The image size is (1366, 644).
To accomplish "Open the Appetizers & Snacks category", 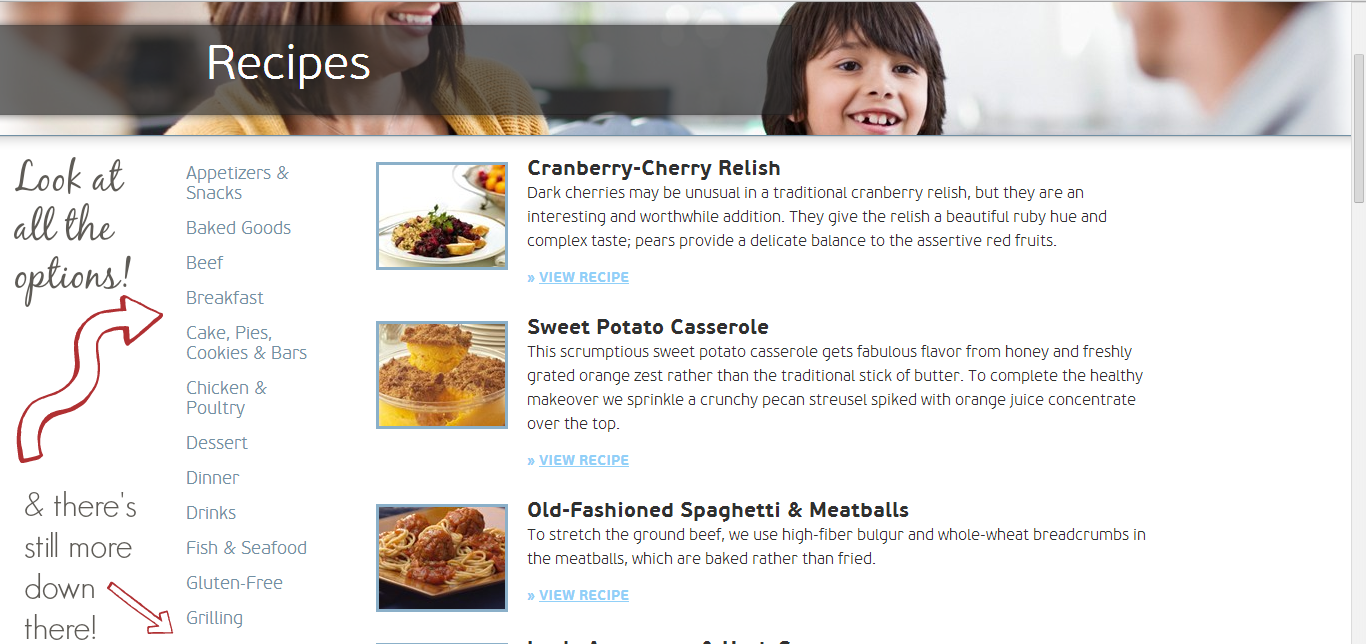I will coord(237,183).
